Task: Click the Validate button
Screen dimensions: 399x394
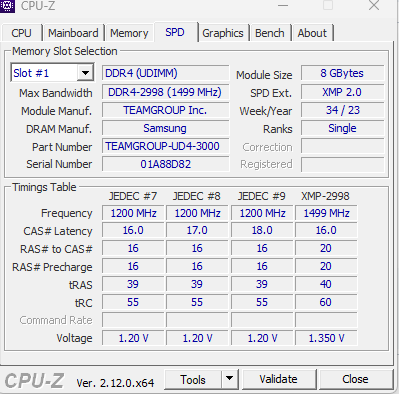Action: point(279,379)
